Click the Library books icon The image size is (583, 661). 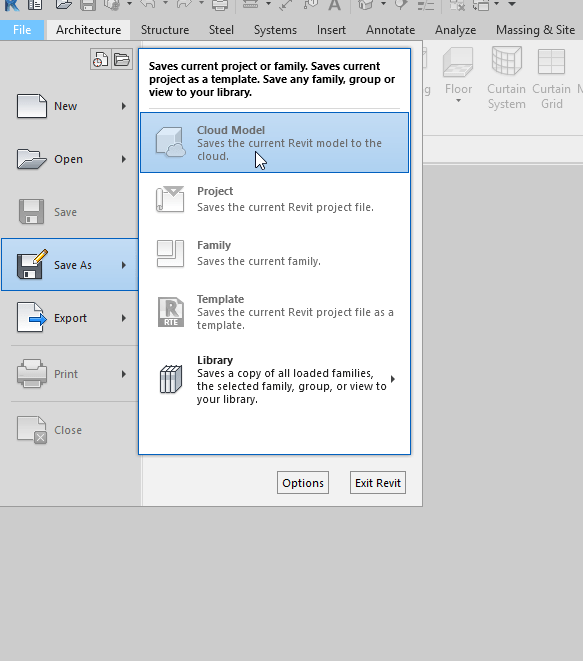171,379
